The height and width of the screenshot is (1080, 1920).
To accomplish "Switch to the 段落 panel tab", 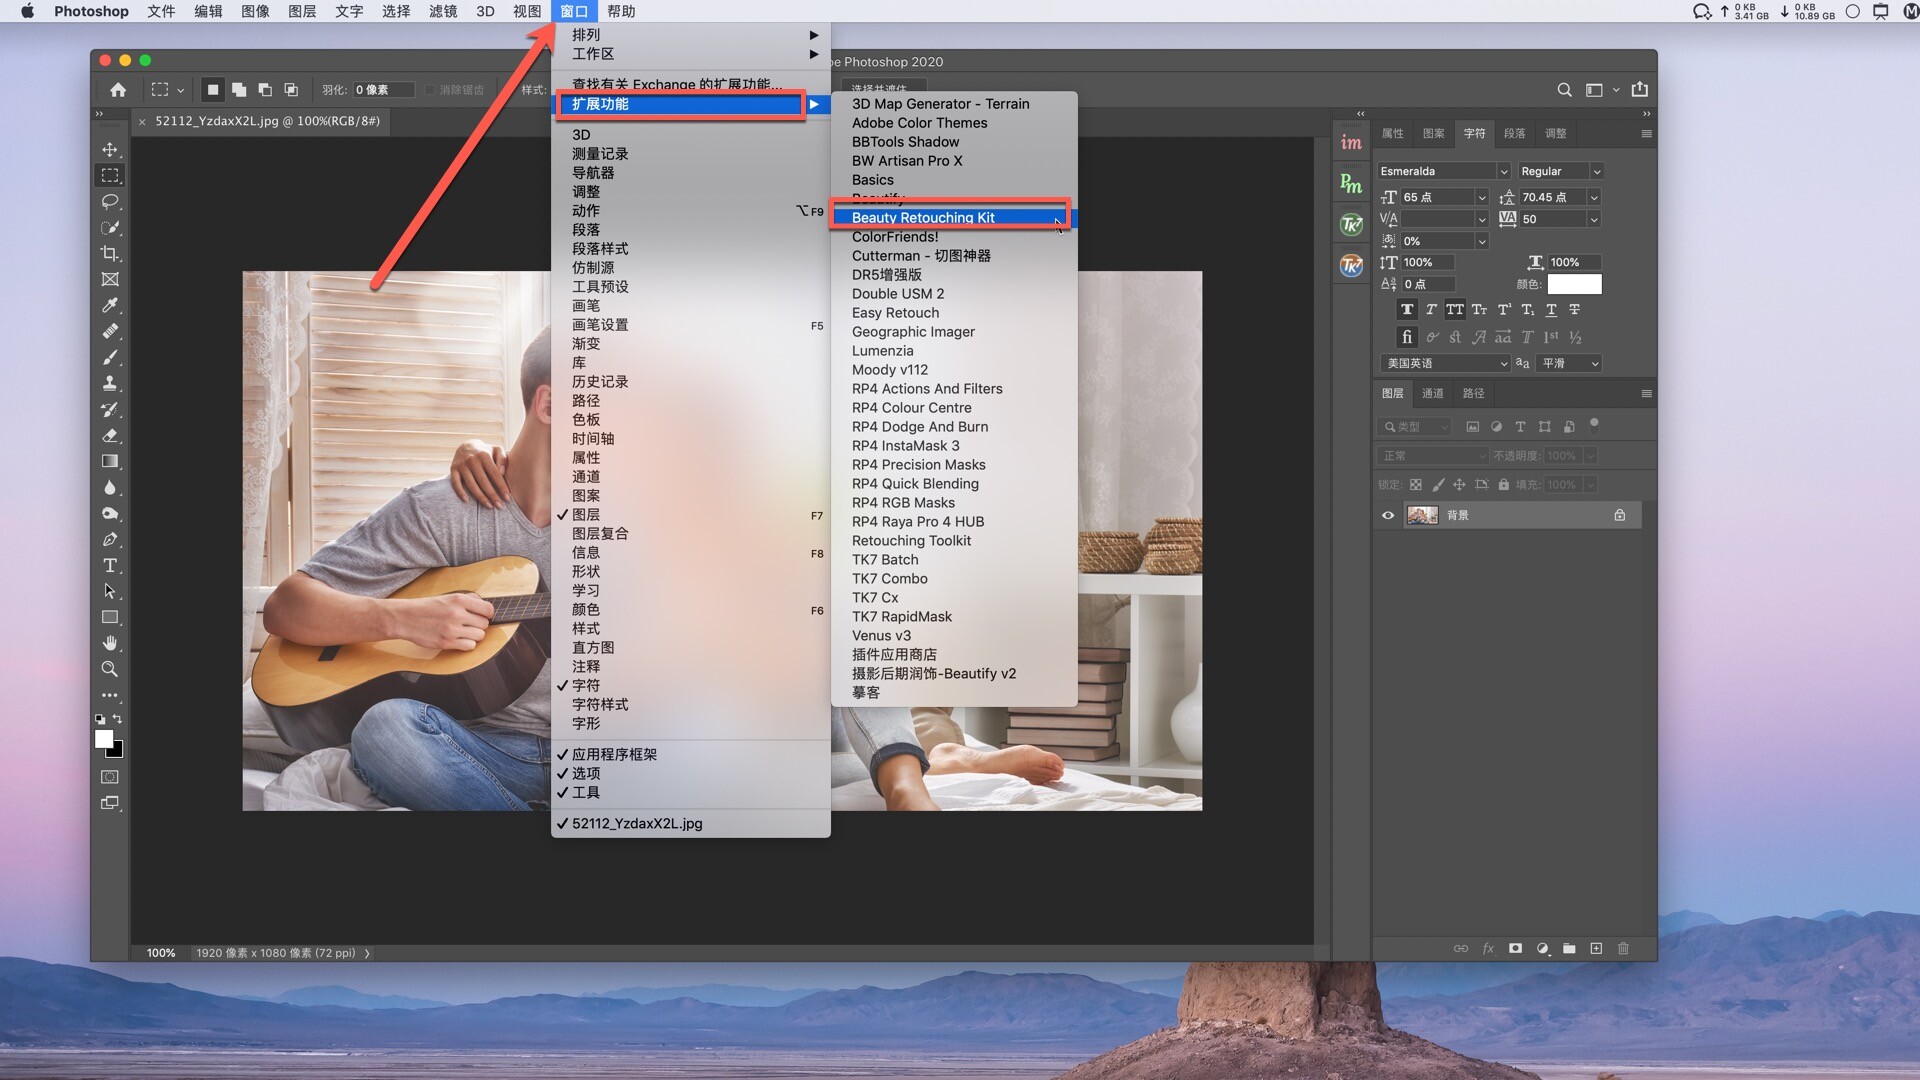I will click(1515, 134).
